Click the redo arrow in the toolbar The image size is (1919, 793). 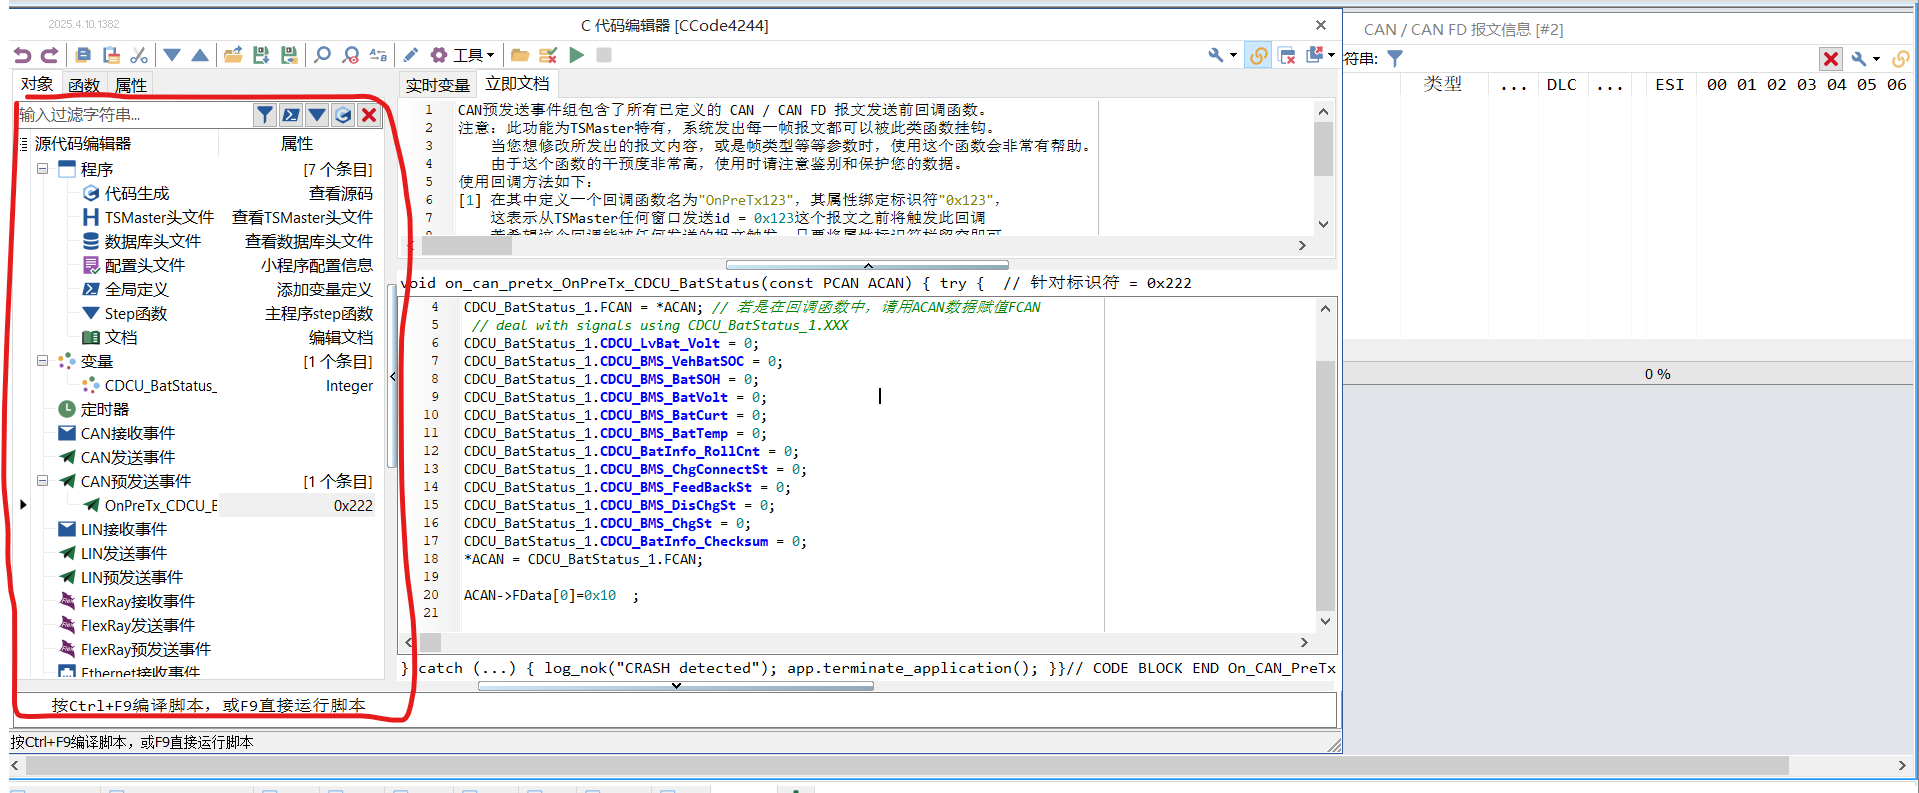point(49,55)
